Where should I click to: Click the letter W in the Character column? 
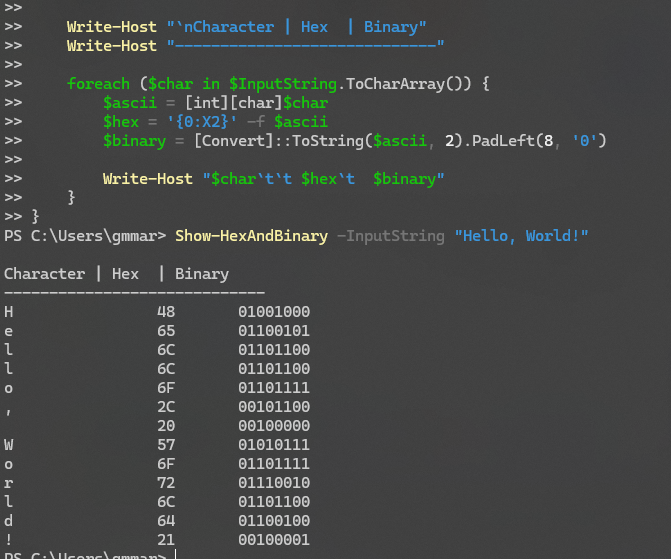pos(9,444)
